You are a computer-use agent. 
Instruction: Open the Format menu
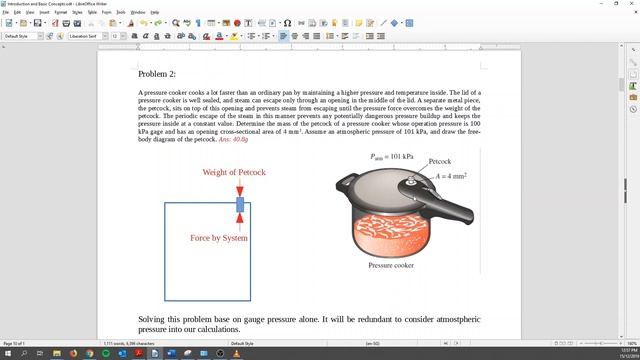click(60, 12)
